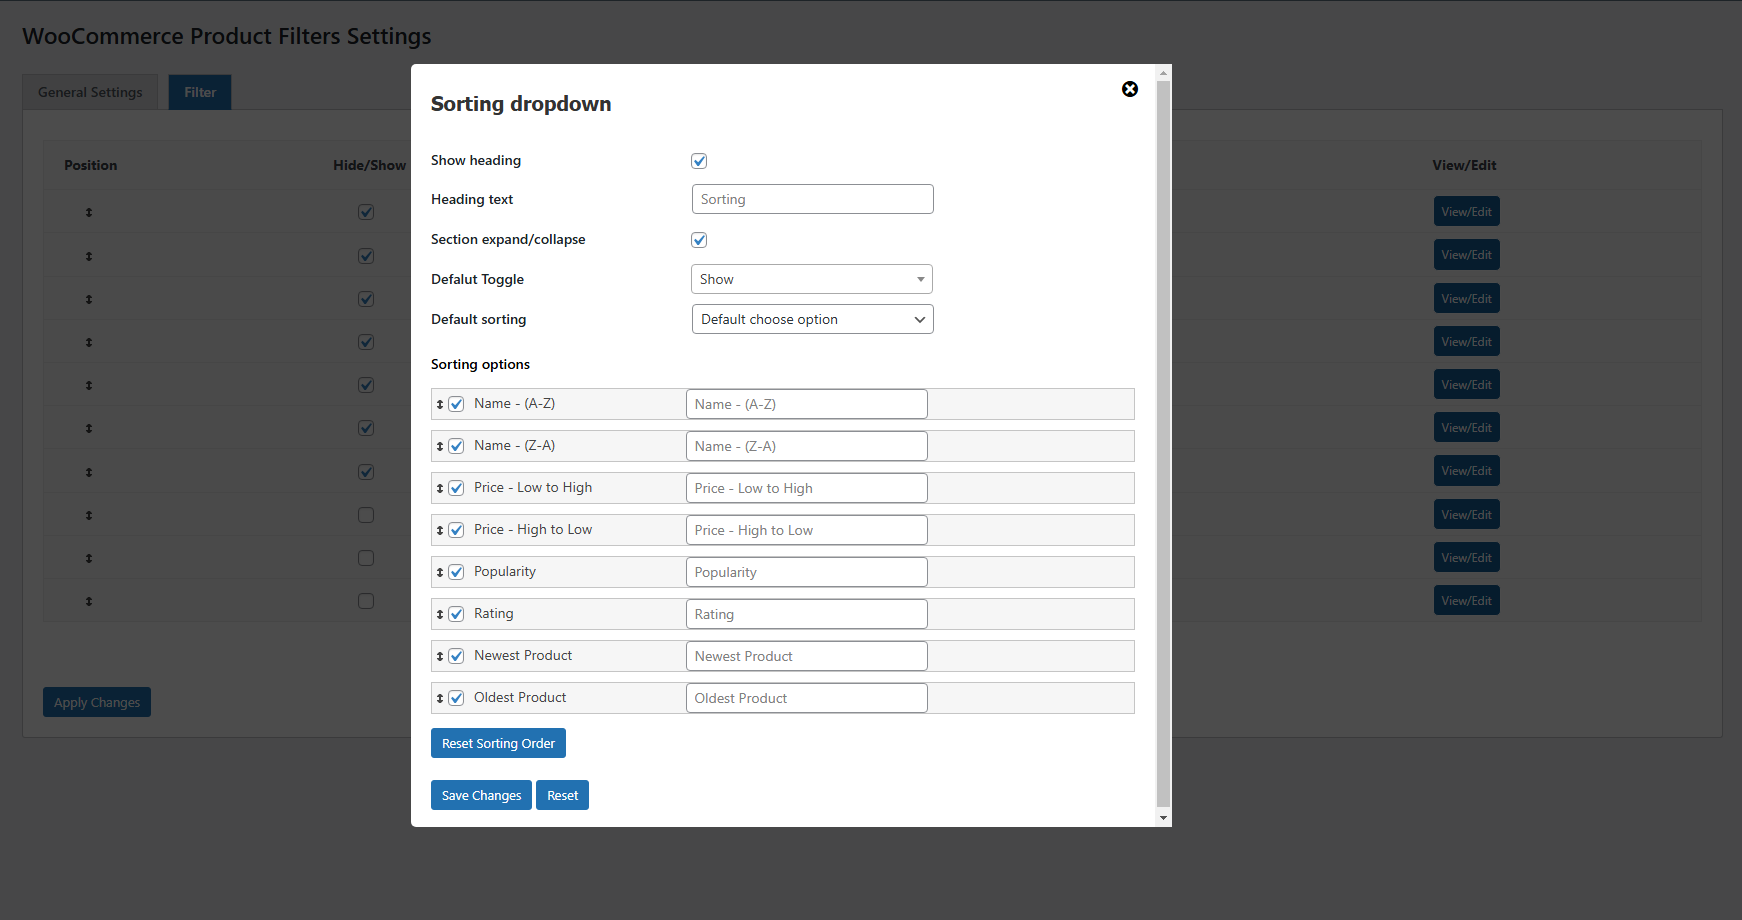Uncheck the Newest Product sorting option
This screenshot has width=1742, height=920.
(456, 656)
